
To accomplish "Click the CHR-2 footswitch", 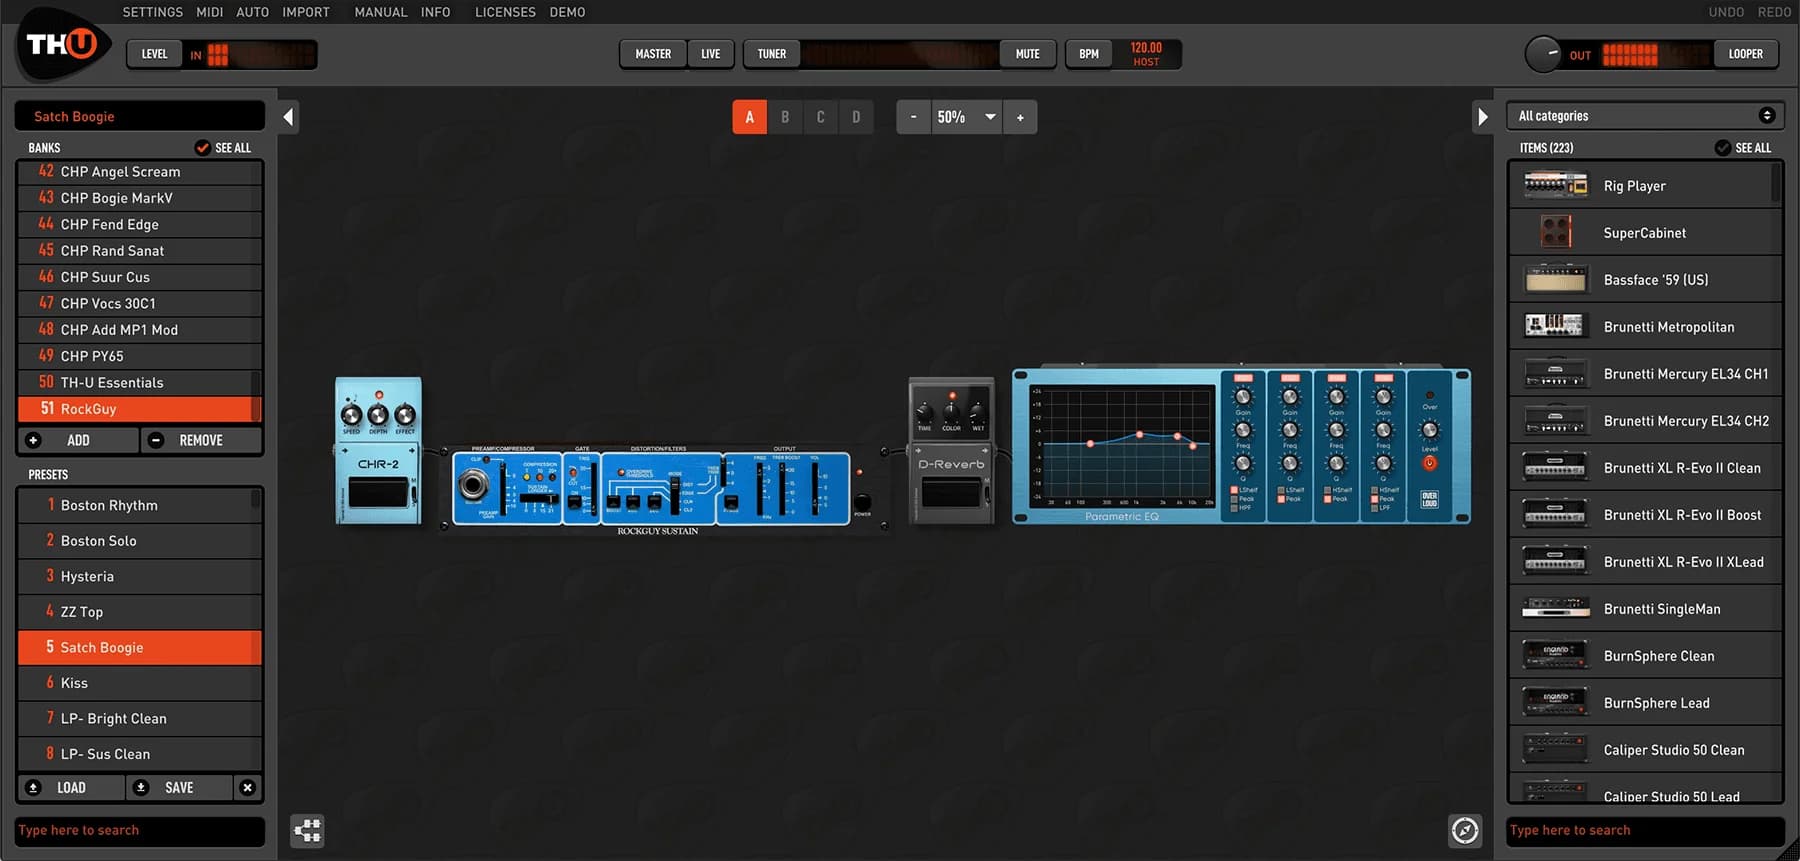I will (378, 492).
